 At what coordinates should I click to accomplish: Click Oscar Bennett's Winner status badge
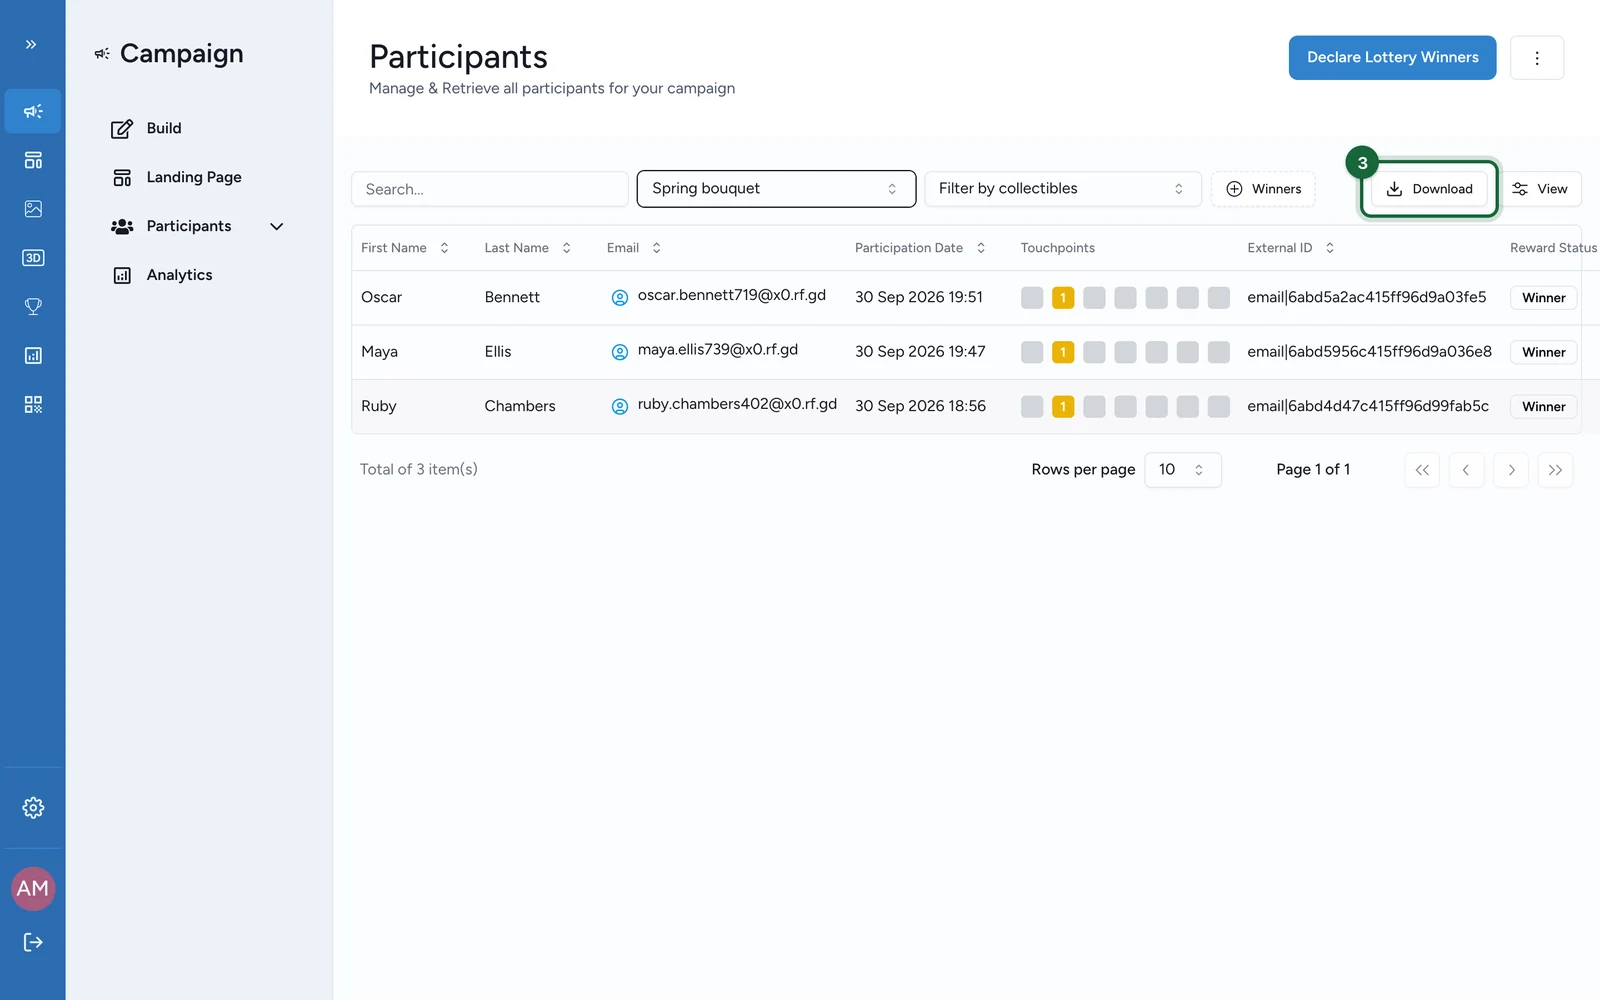(x=1543, y=298)
